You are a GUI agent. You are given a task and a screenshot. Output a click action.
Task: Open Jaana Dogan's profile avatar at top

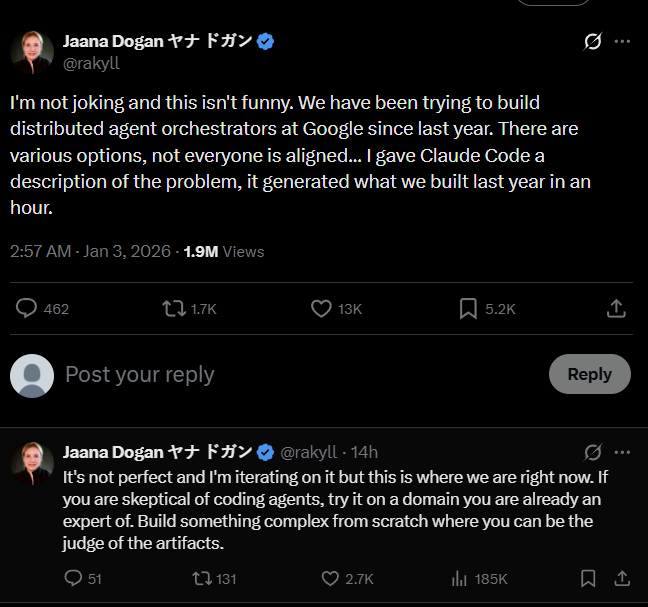[32, 52]
